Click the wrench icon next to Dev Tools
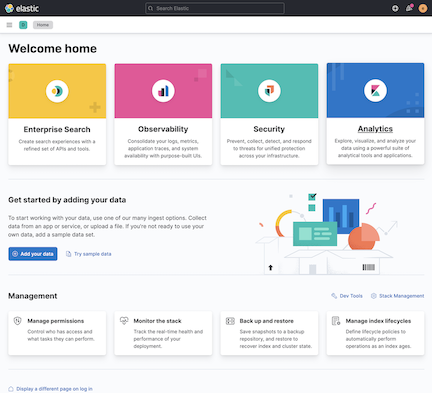The image size is (432, 393). 334,296
